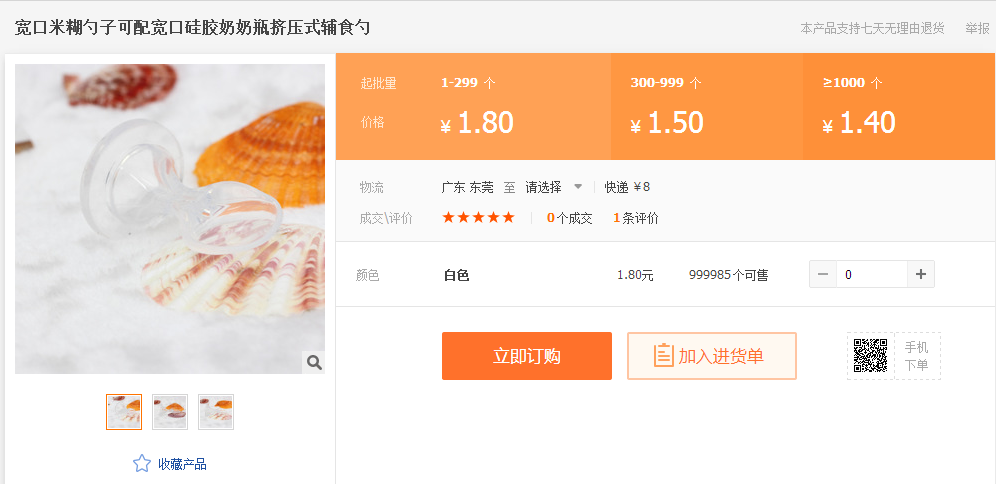Click the 收藏产品 link
The image size is (996, 484).
(x=182, y=464)
